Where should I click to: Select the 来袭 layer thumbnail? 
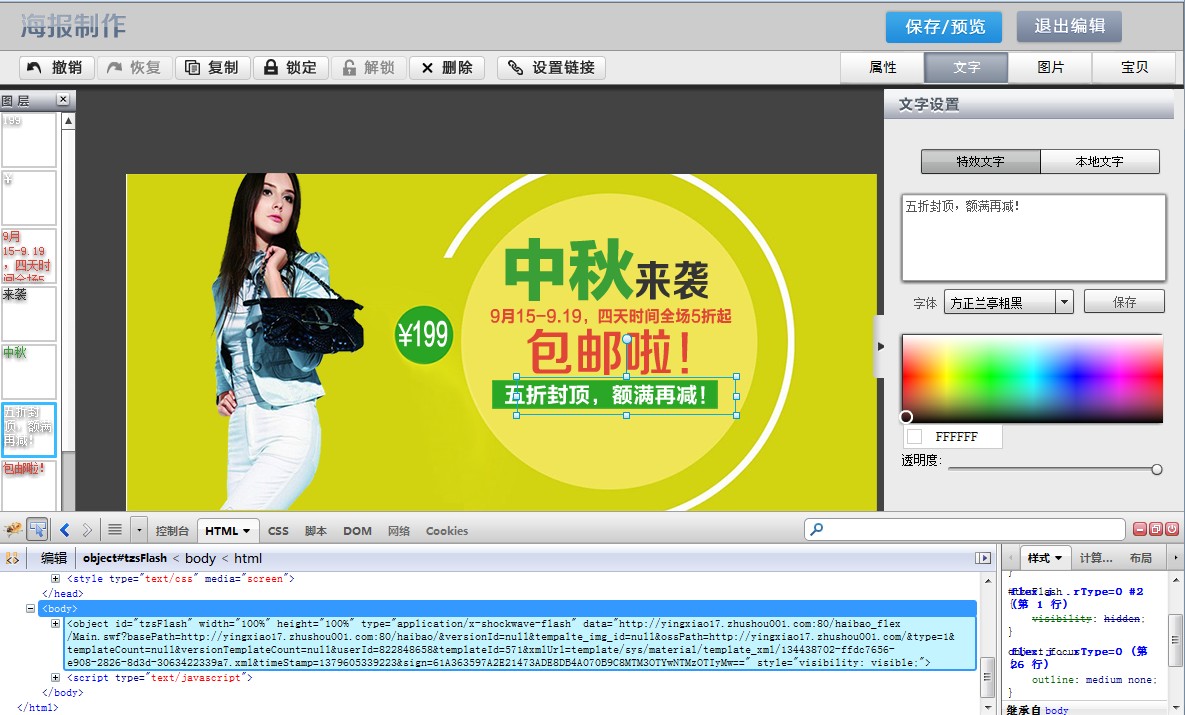click(x=29, y=314)
